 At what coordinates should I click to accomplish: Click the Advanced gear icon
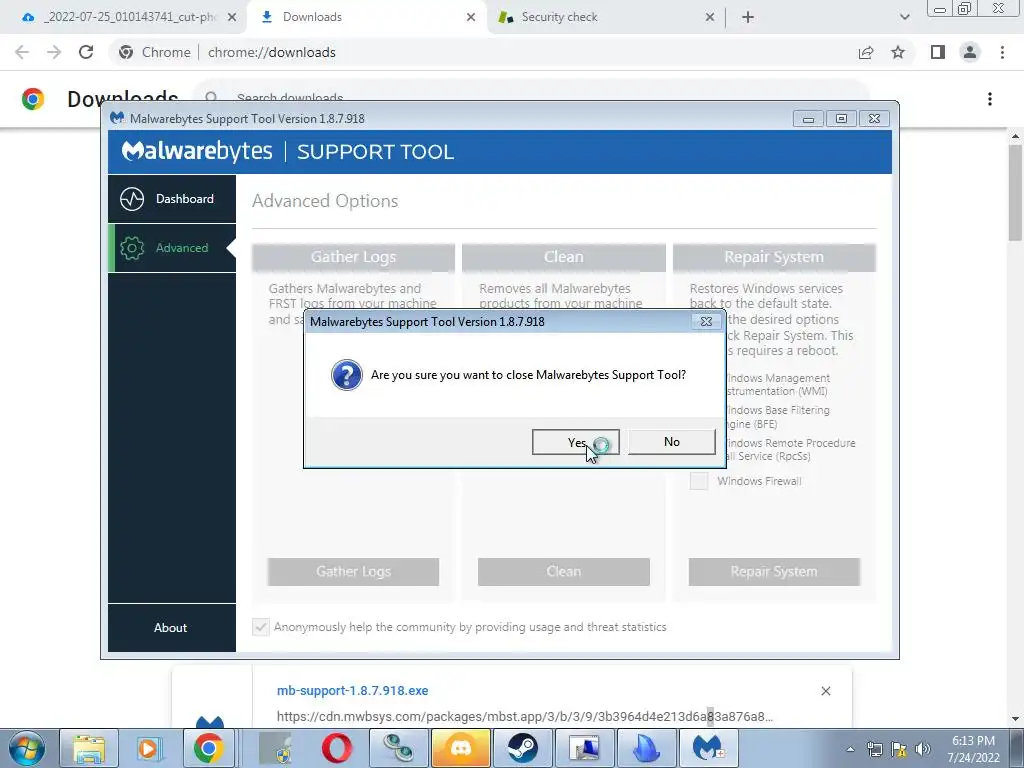pyautogui.click(x=132, y=248)
